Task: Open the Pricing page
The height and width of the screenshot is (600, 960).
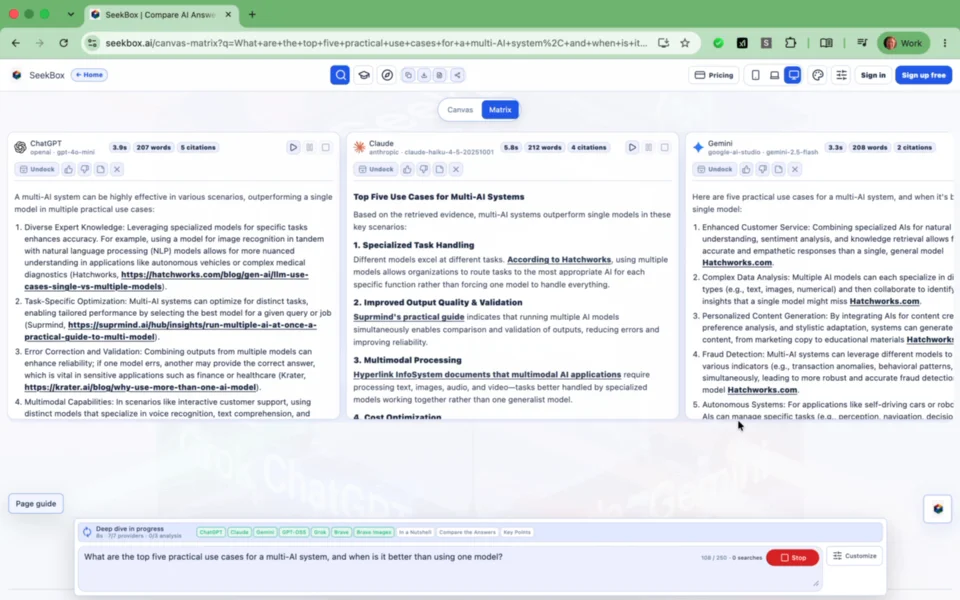Action: tap(714, 75)
